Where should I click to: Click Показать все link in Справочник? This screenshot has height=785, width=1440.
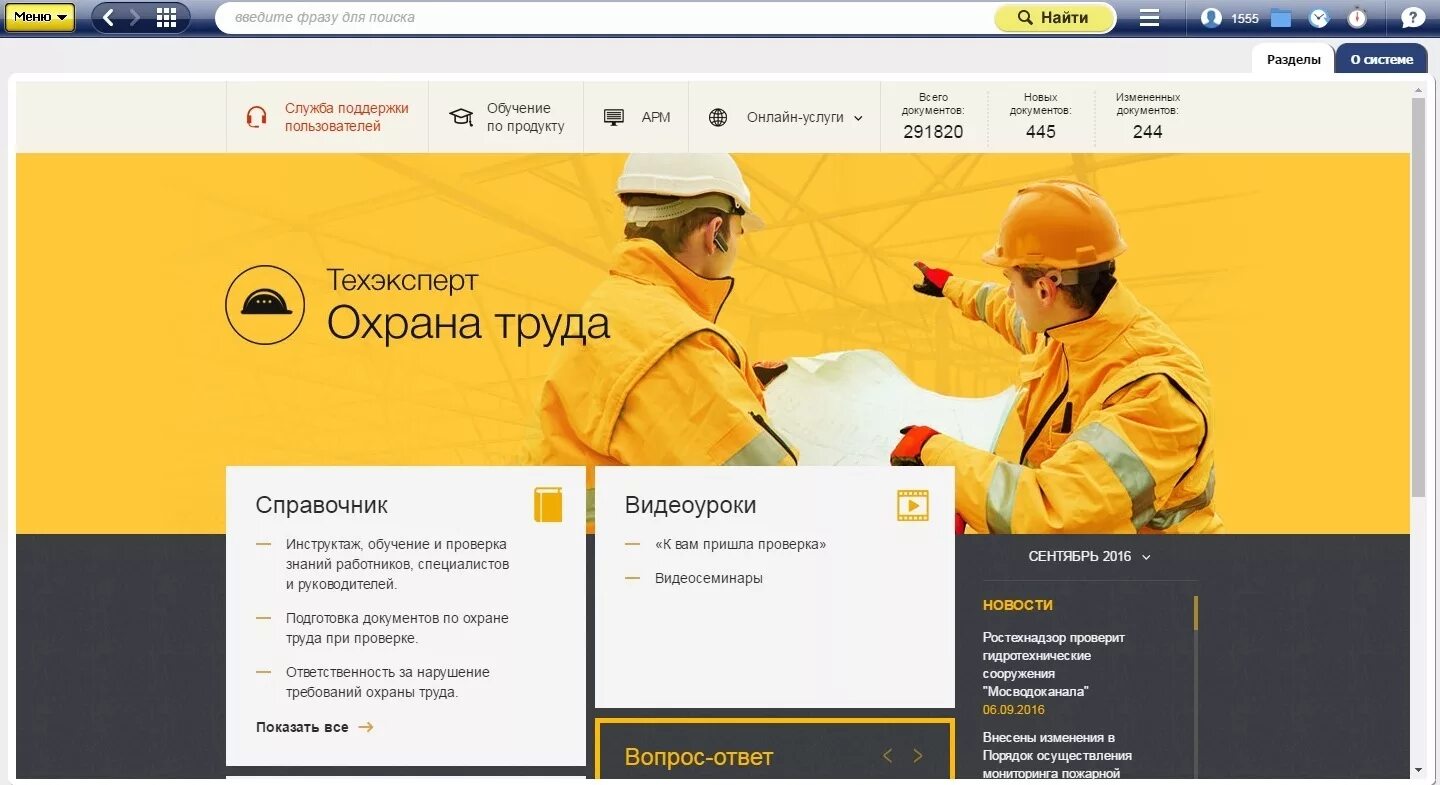pyautogui.click(x=315, y=727)
